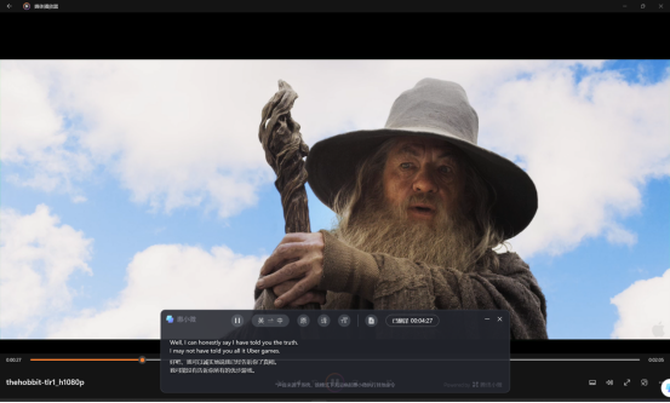Click the total duration 0:02:05 label

656,360
